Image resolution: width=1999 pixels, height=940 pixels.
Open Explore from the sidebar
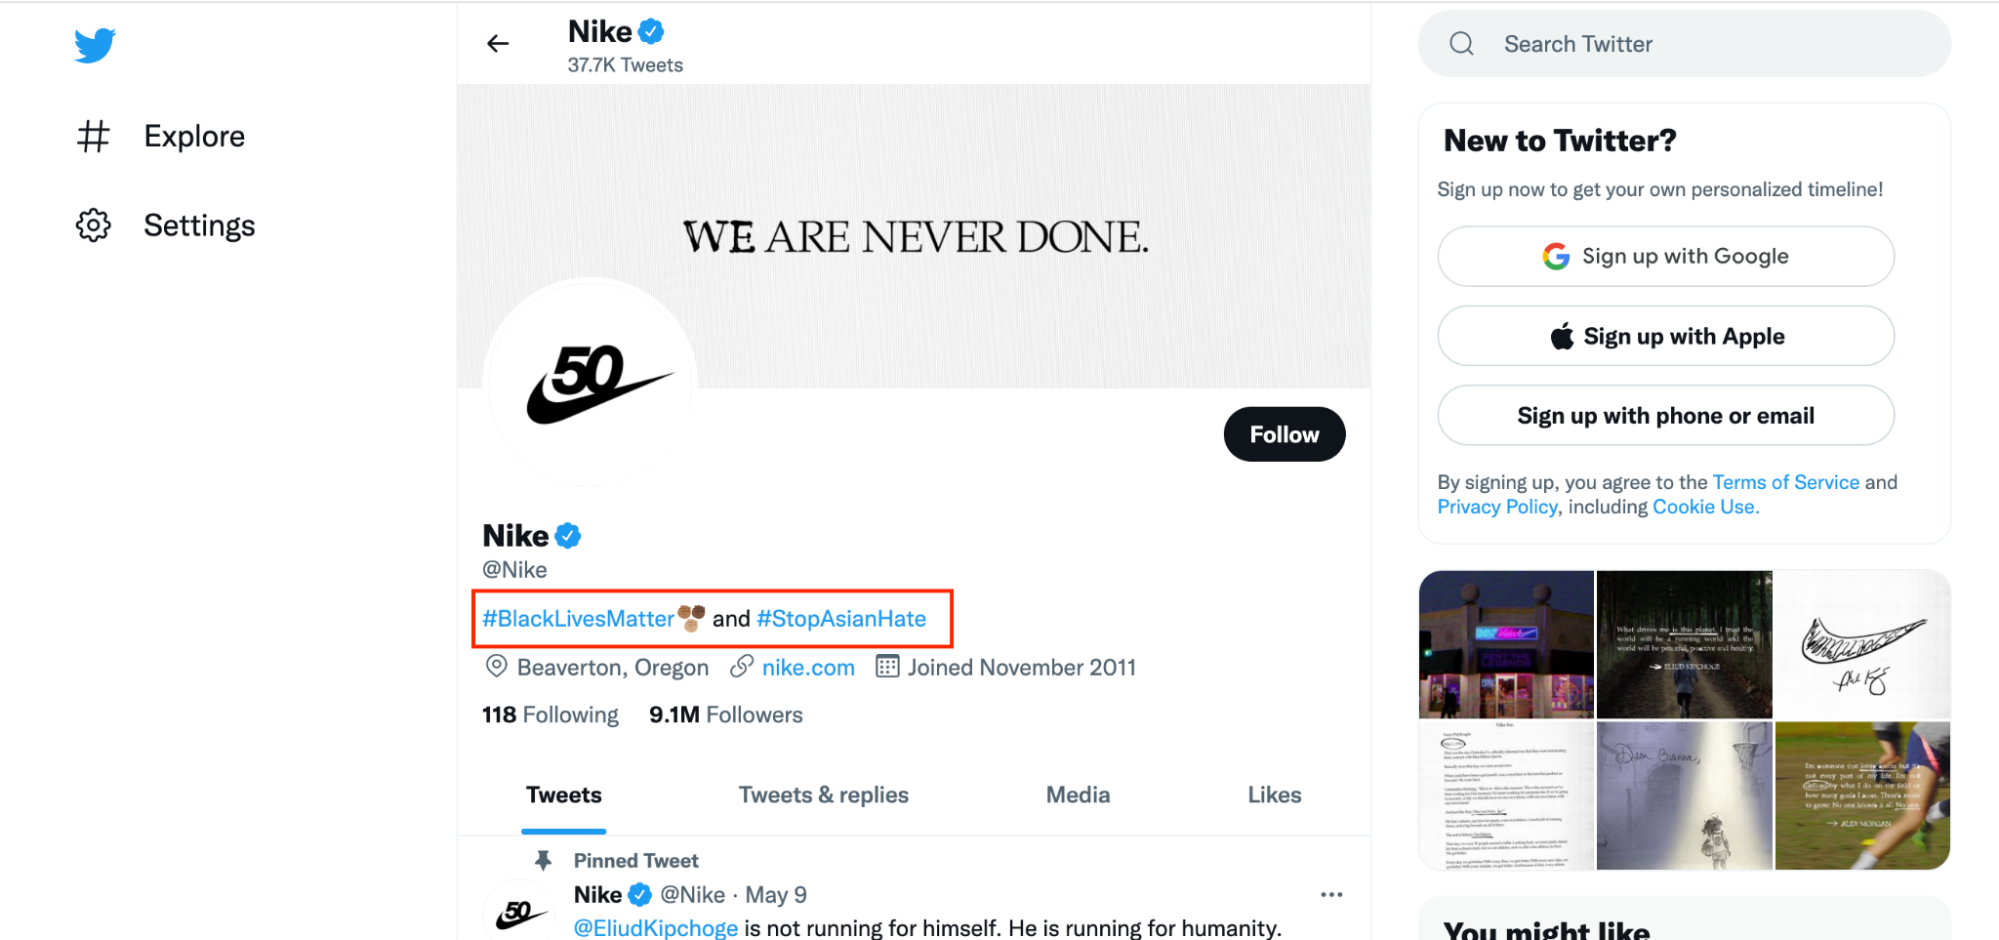tap(193, 136)
